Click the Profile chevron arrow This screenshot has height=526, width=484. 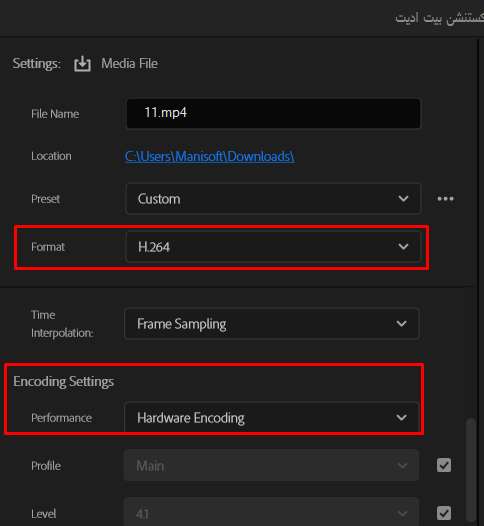[x=402, y=466]
